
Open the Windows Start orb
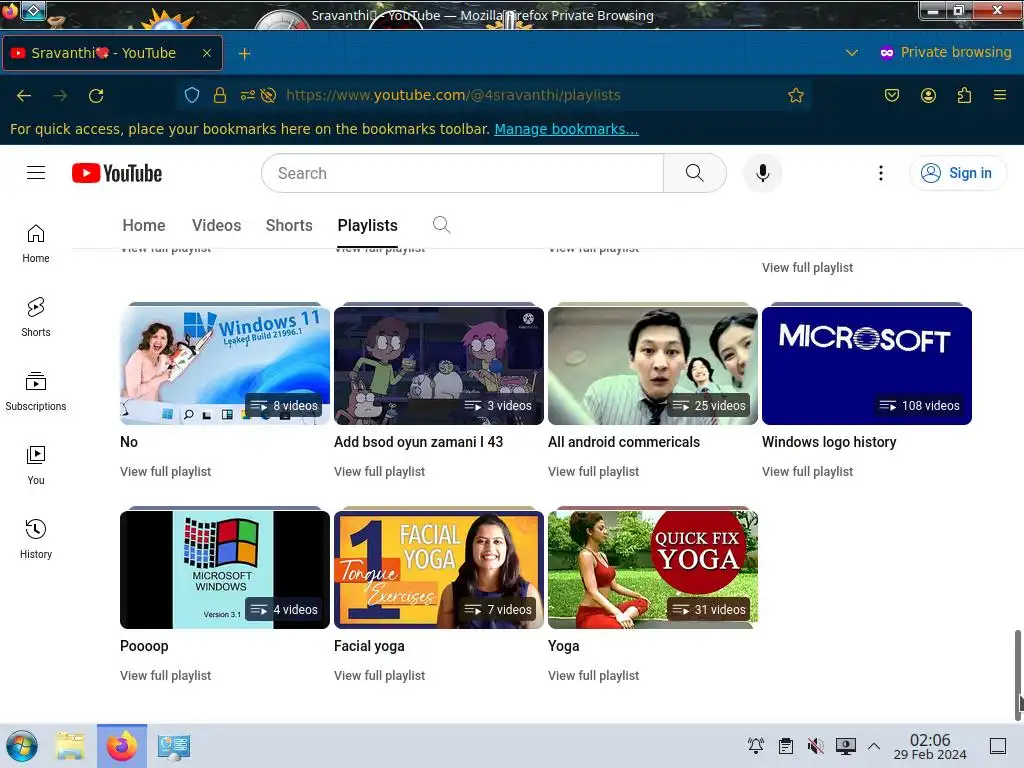coord(22,746)
